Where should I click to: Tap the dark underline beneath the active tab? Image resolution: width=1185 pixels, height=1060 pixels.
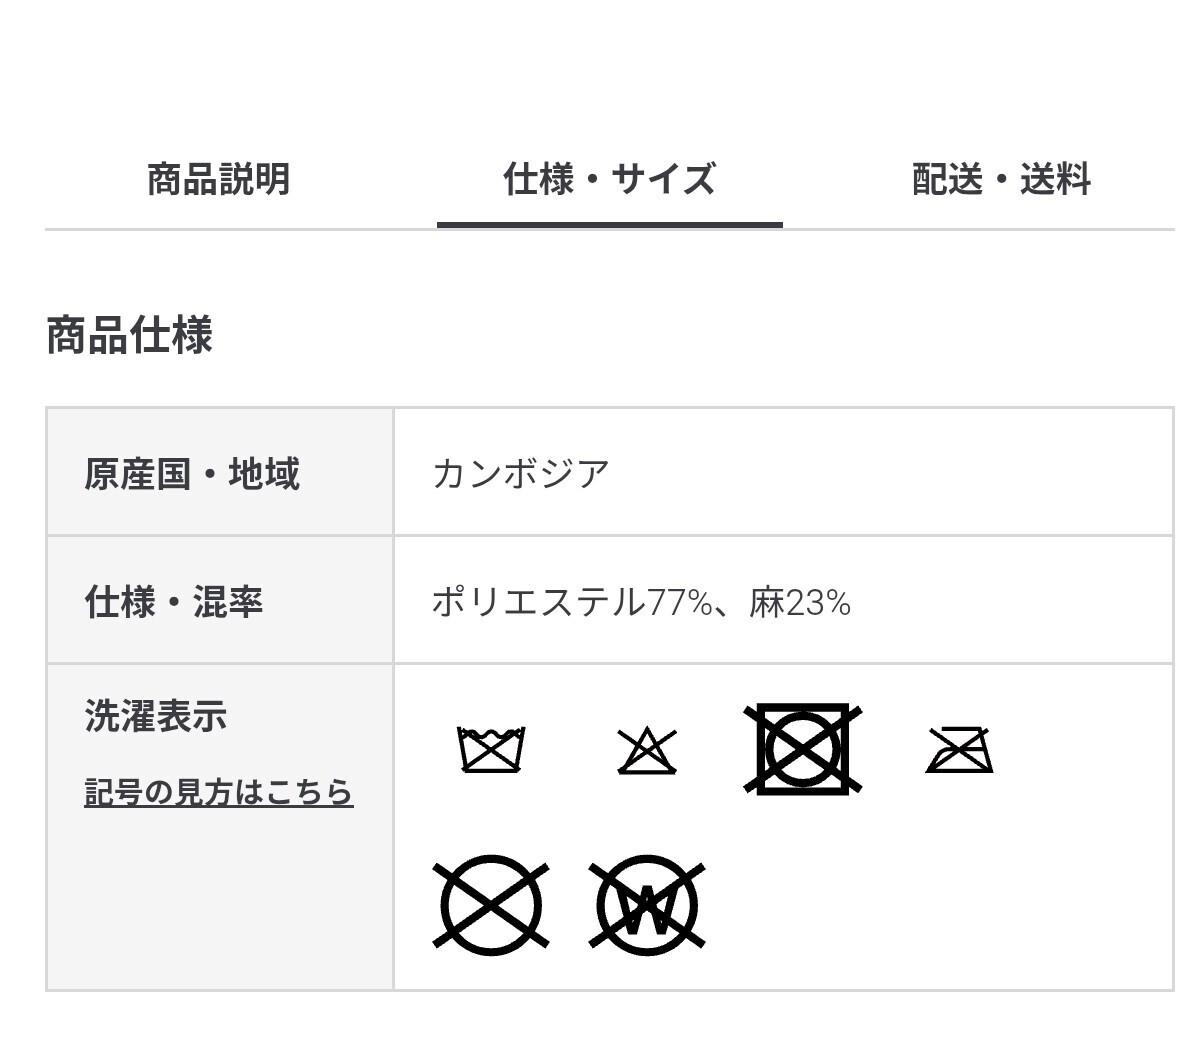(609, 225)
